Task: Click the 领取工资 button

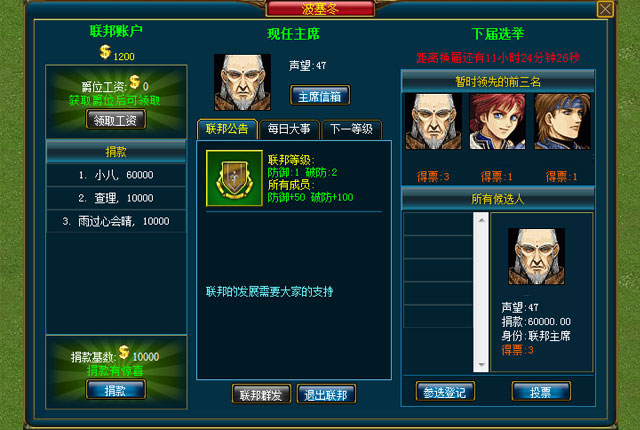Action: tap(116, 120)
